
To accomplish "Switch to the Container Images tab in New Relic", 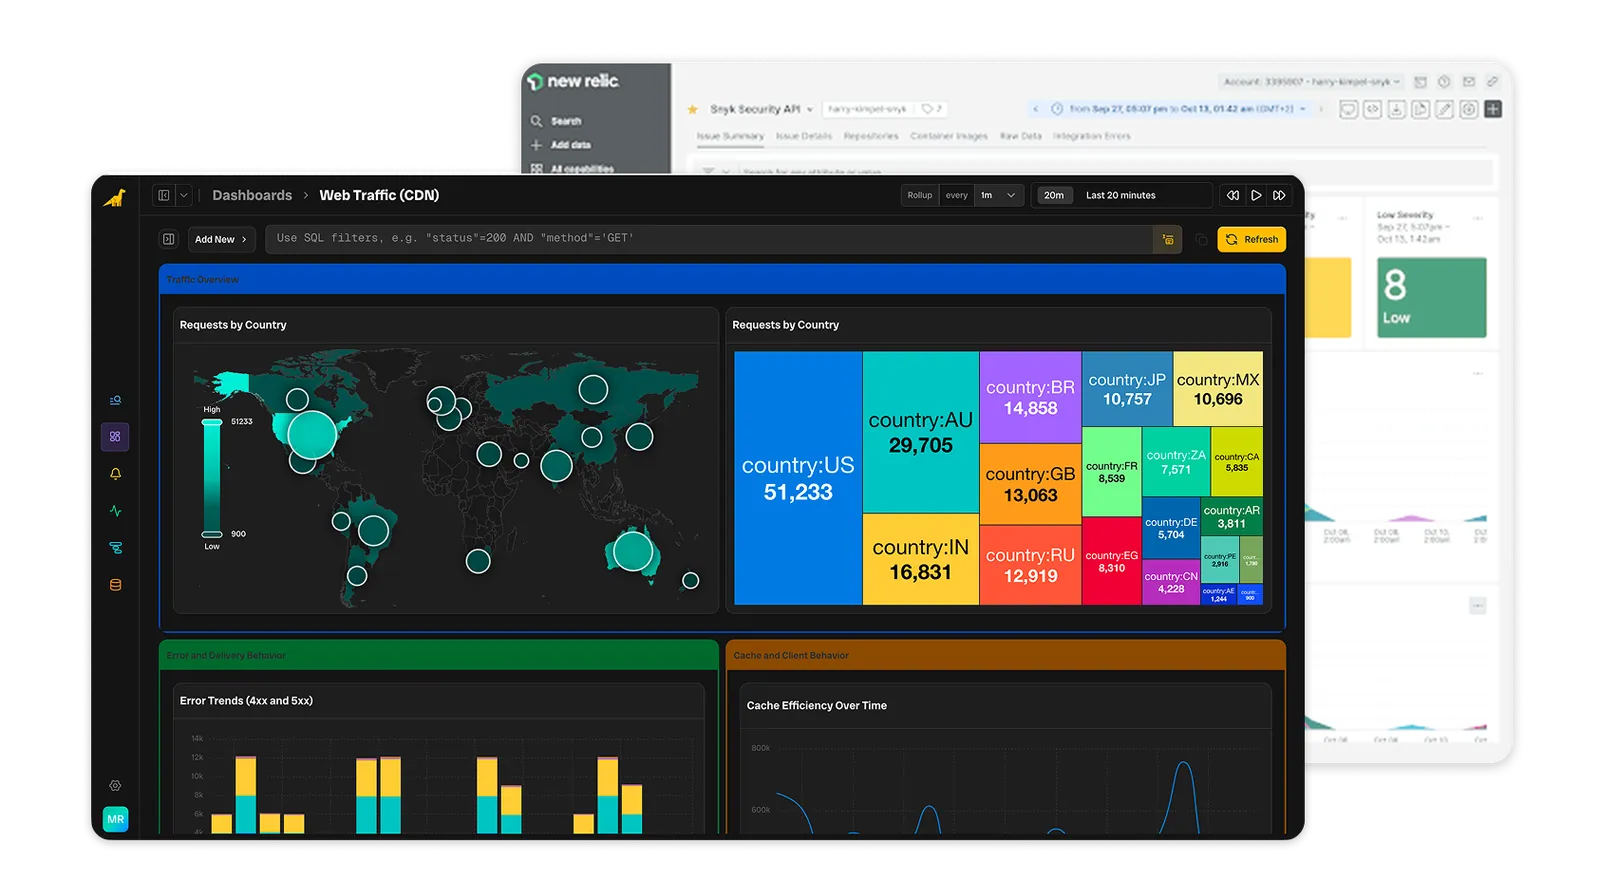I will click(949, 136).
